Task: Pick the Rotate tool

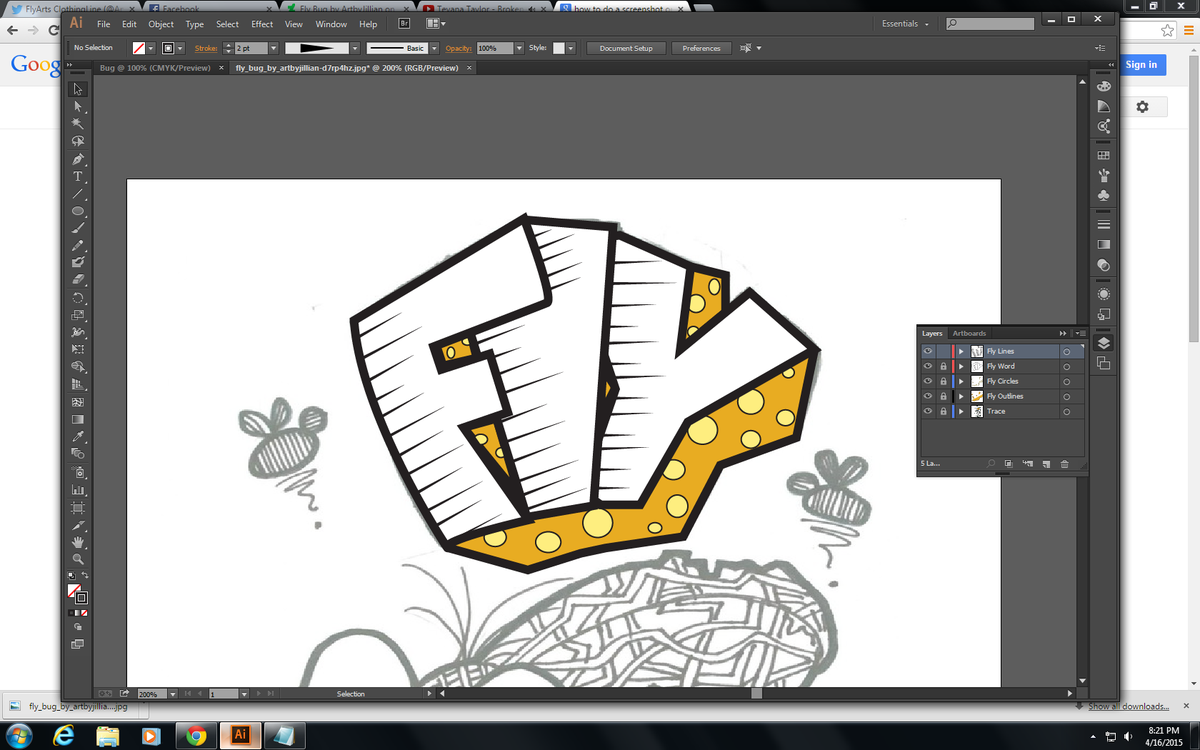Action: (78, 298)
